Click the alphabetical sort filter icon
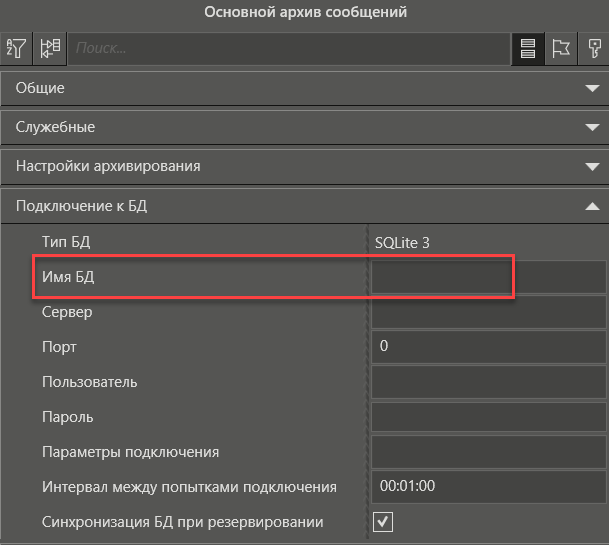The image size is (609, 545). coord(16,49)
